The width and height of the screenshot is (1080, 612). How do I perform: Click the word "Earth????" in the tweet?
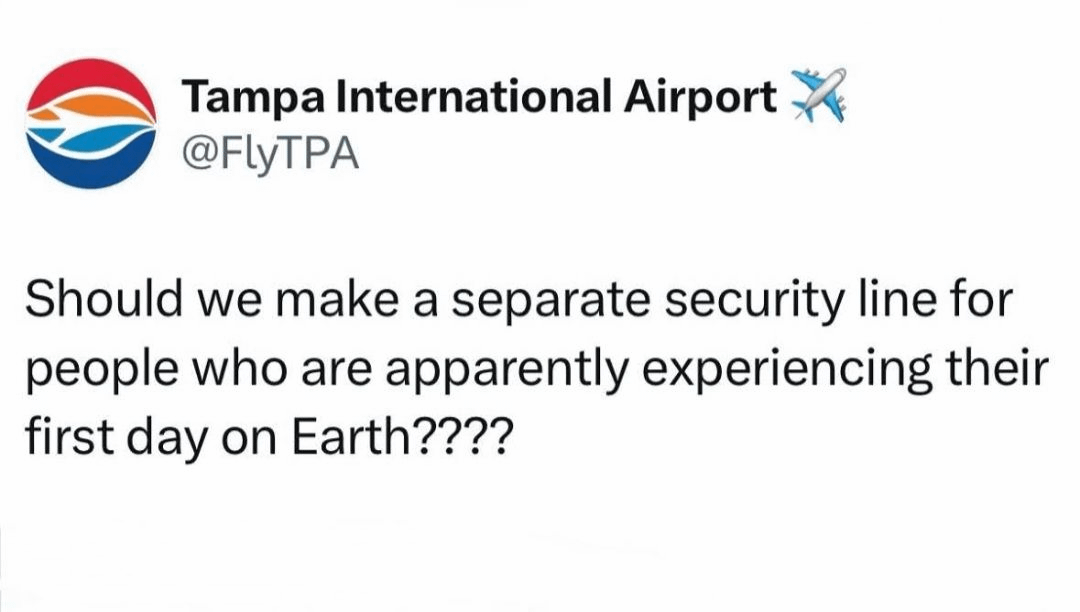[x=403, y=437]
